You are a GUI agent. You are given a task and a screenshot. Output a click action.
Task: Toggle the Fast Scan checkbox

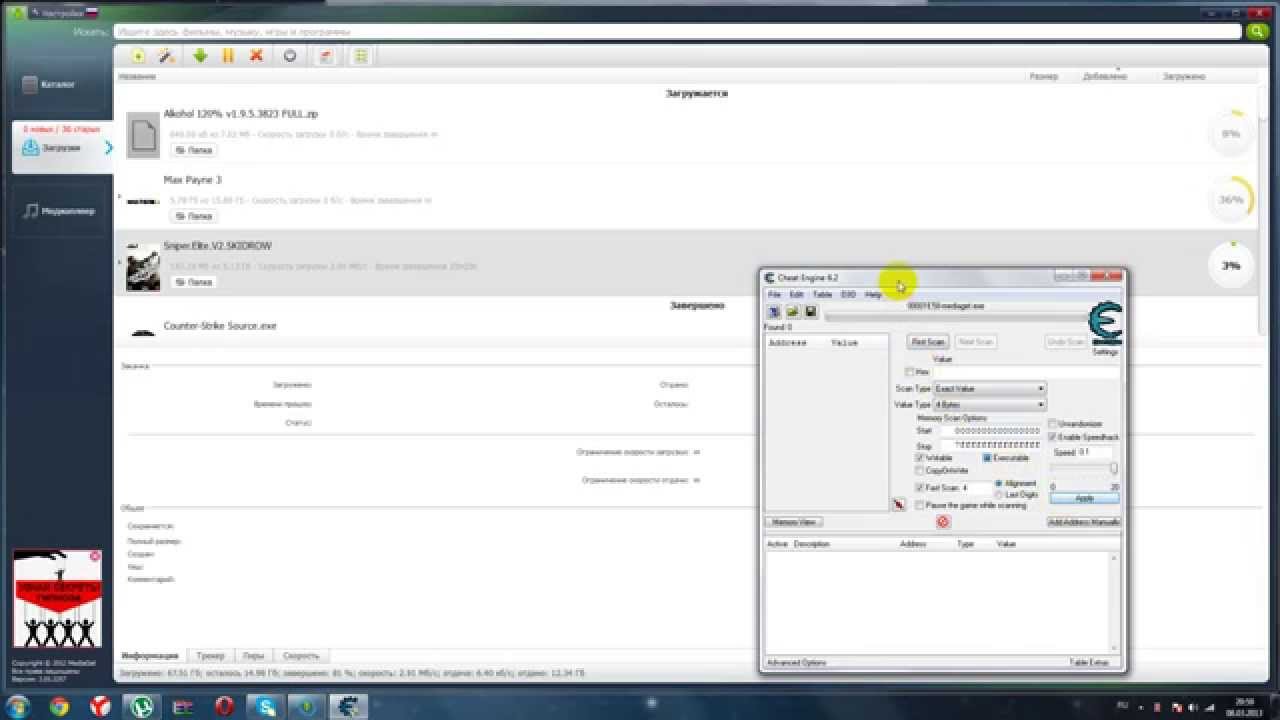pyautogui.click(x=920, y=488)
